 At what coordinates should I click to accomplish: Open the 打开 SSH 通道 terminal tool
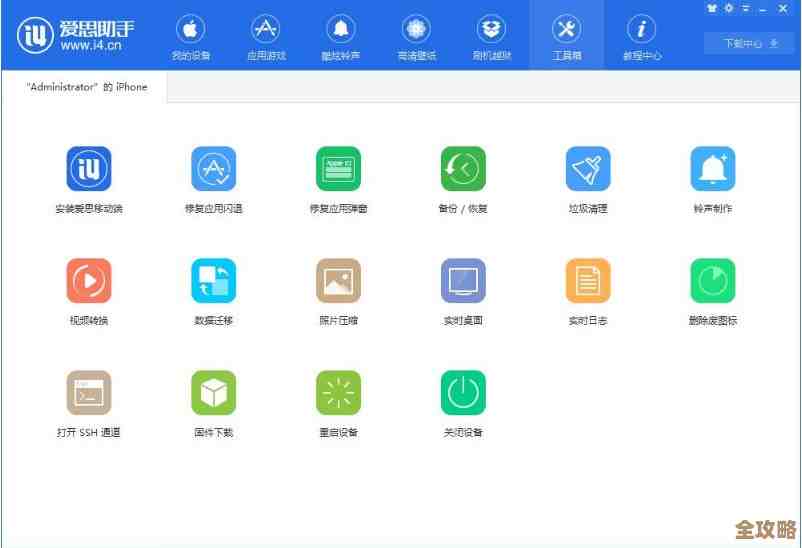[x=89, y=393]
